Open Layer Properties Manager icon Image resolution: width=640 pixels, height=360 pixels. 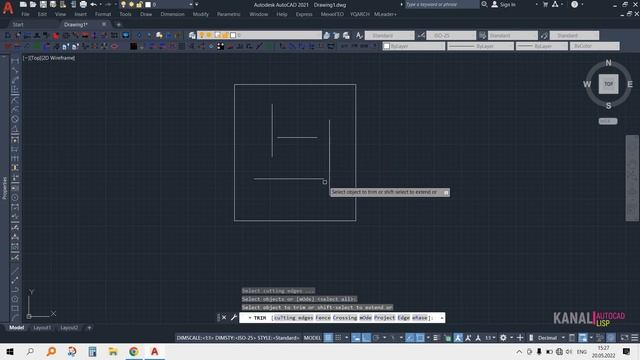(x=192, y=36)
